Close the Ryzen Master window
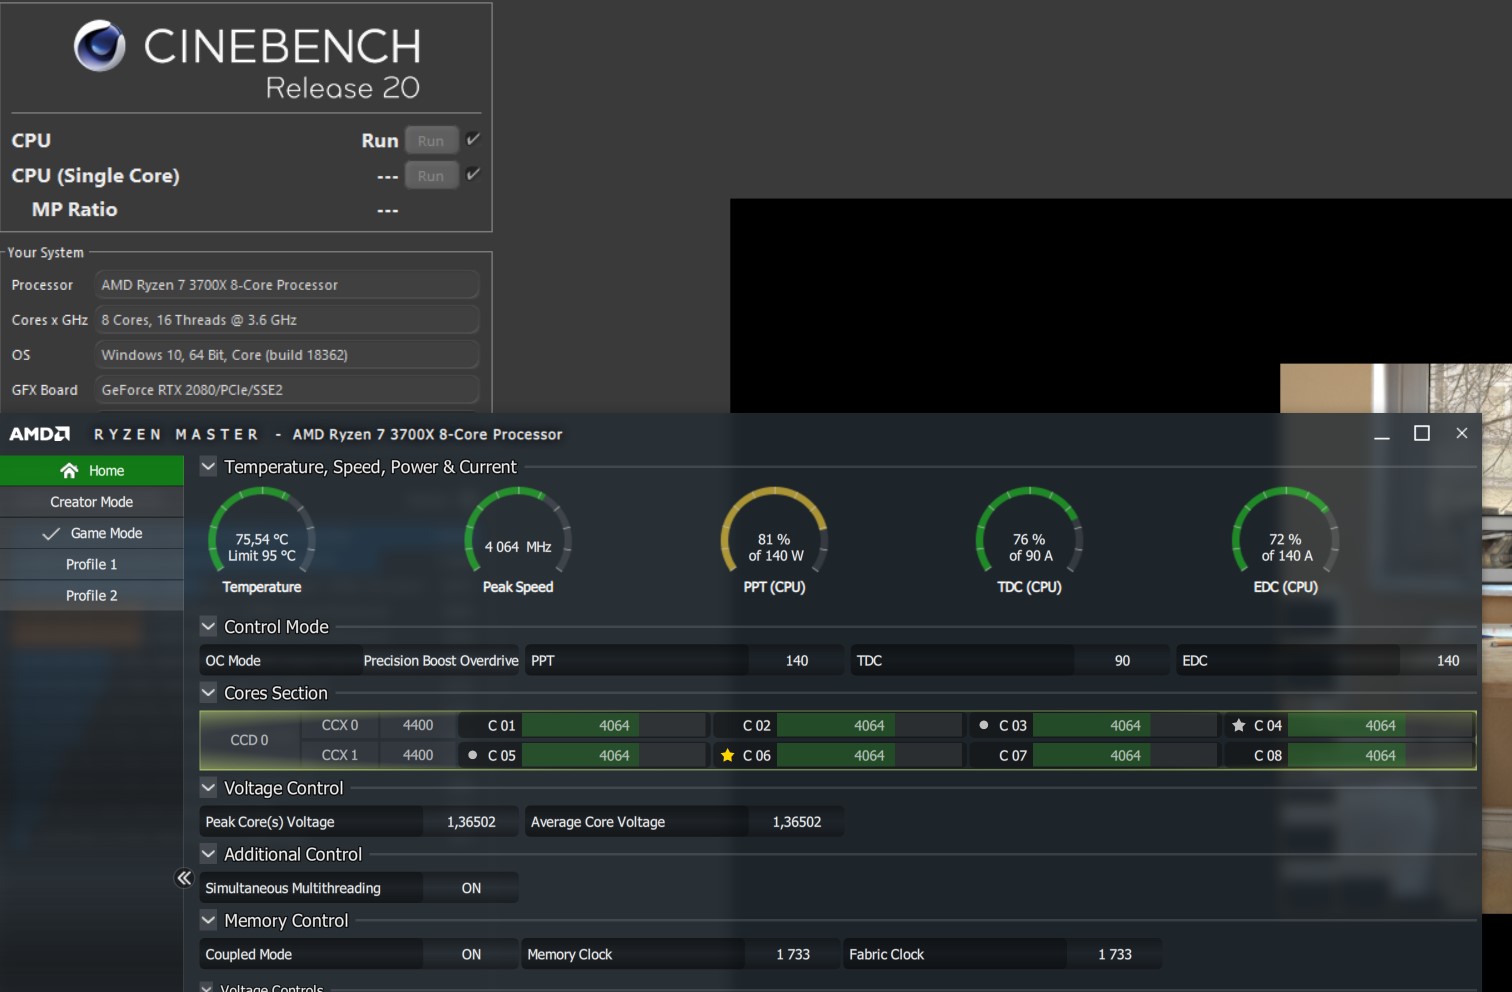Image resolution: width=1512 pixels, height=992 pixels. coord(1462,433)
